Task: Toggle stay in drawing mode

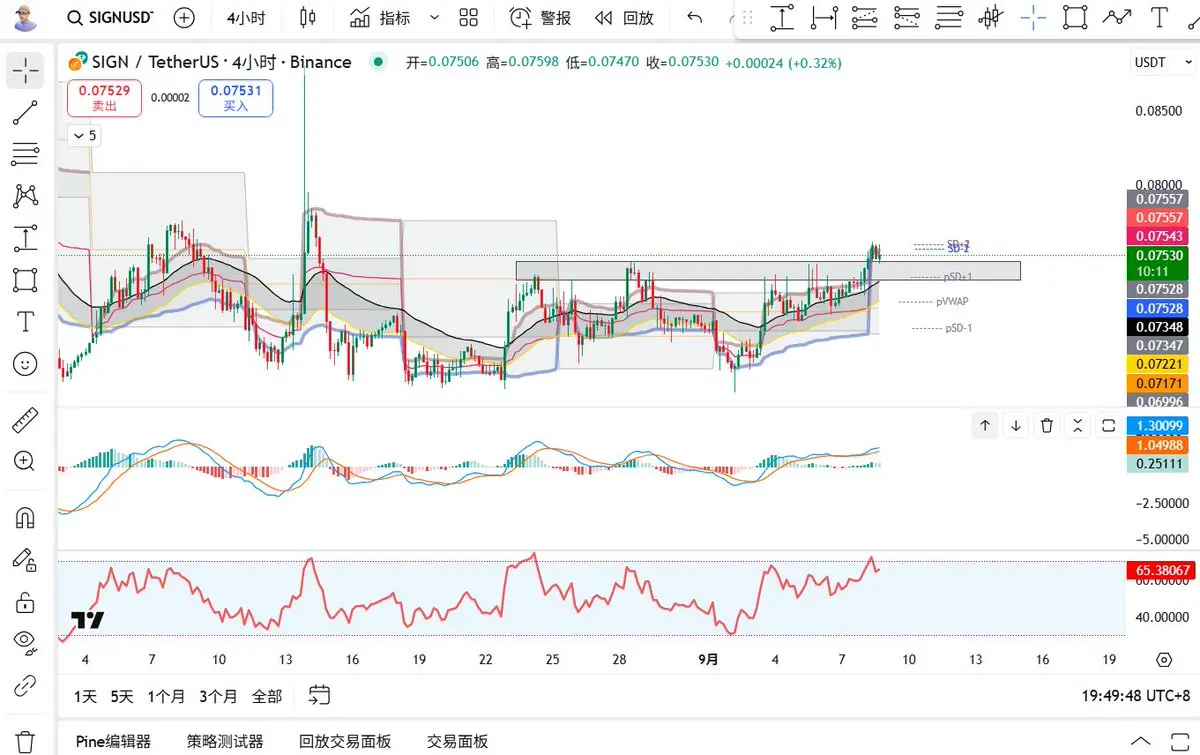Action: [26, 560]
